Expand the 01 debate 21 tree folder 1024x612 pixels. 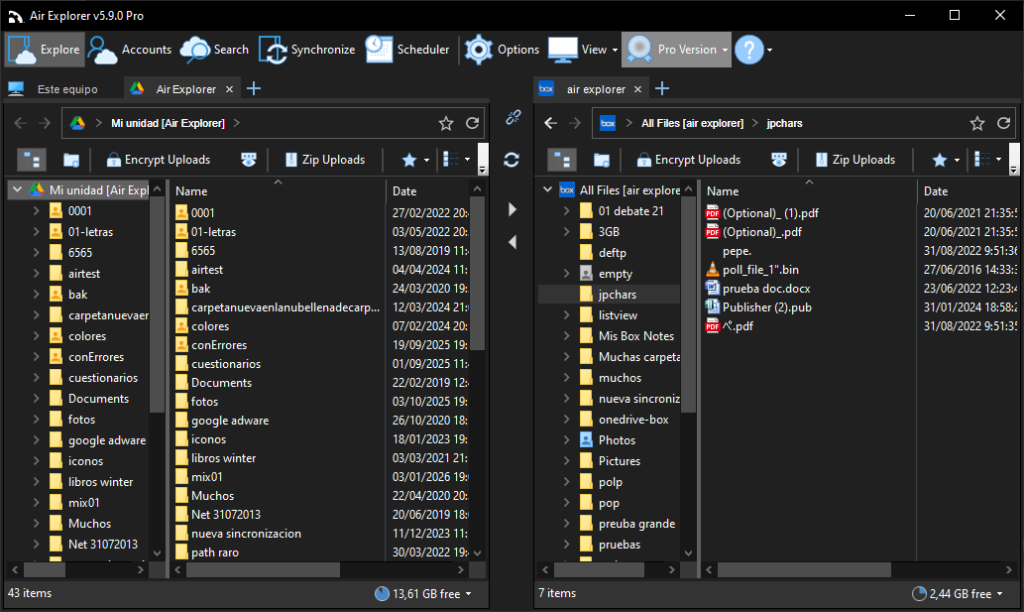(x=567, y=211)
